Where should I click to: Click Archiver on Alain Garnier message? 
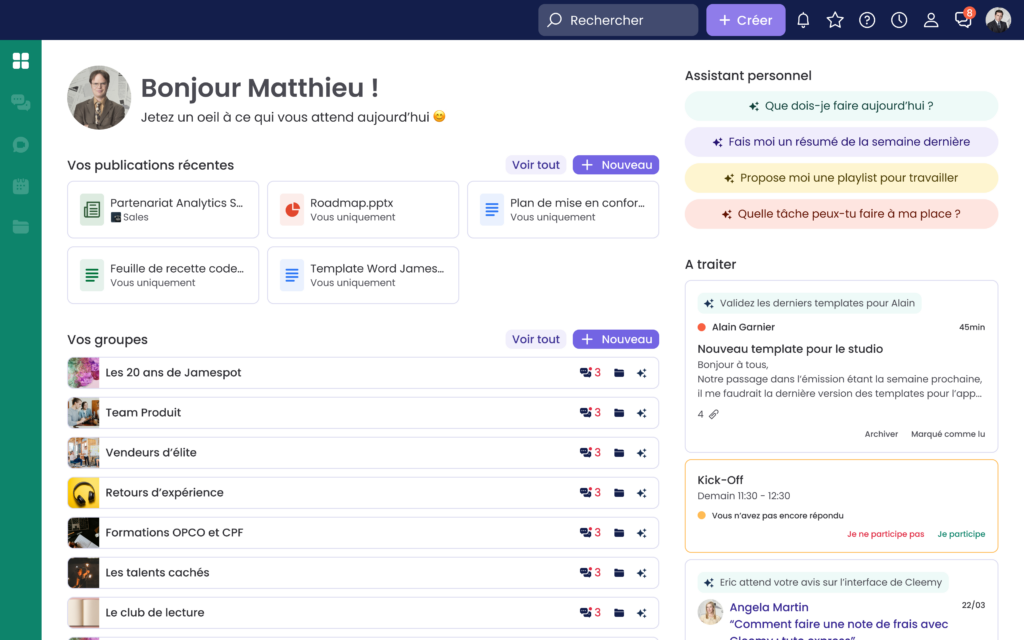[x=881, y=434]
